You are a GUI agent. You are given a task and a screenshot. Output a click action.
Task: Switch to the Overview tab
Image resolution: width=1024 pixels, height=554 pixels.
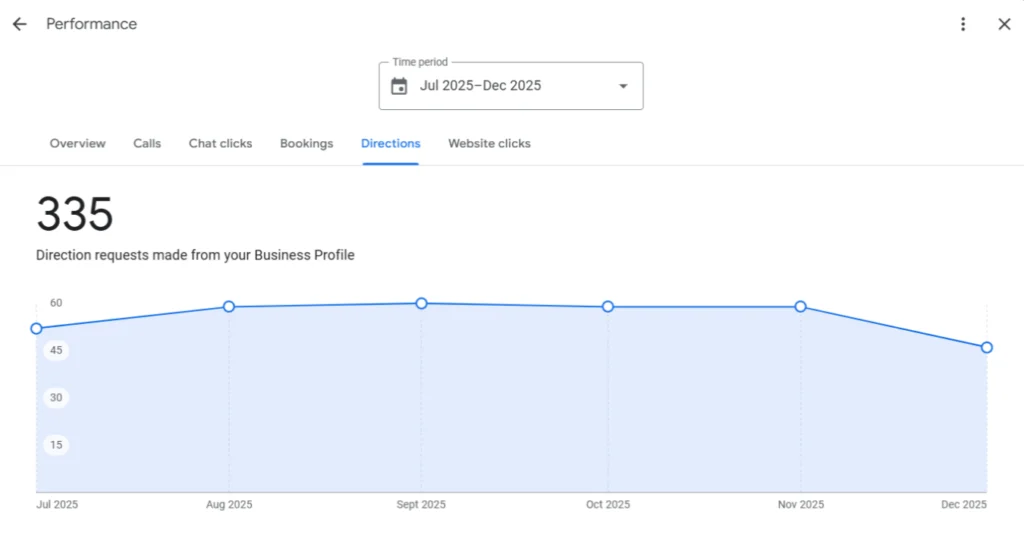click(x=77, y=144)
